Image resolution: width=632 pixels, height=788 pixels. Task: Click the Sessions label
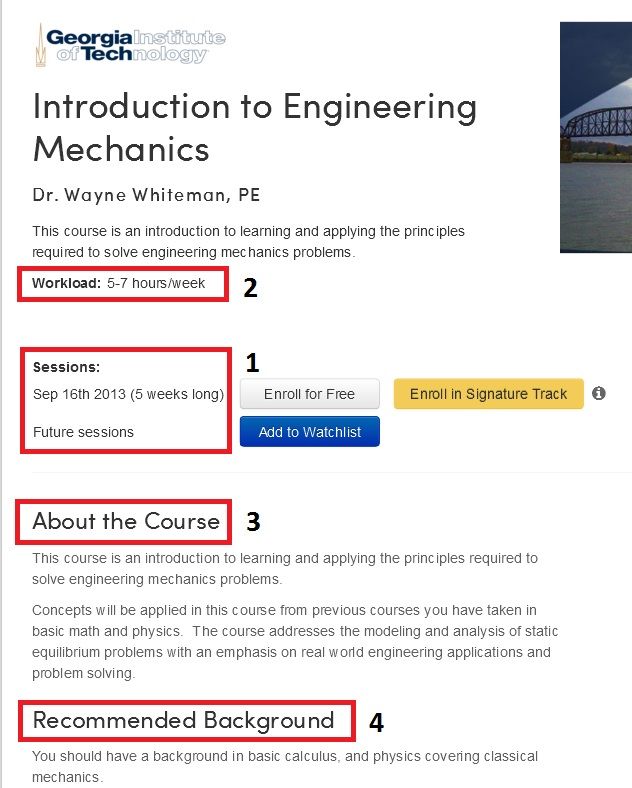(66, 367)
